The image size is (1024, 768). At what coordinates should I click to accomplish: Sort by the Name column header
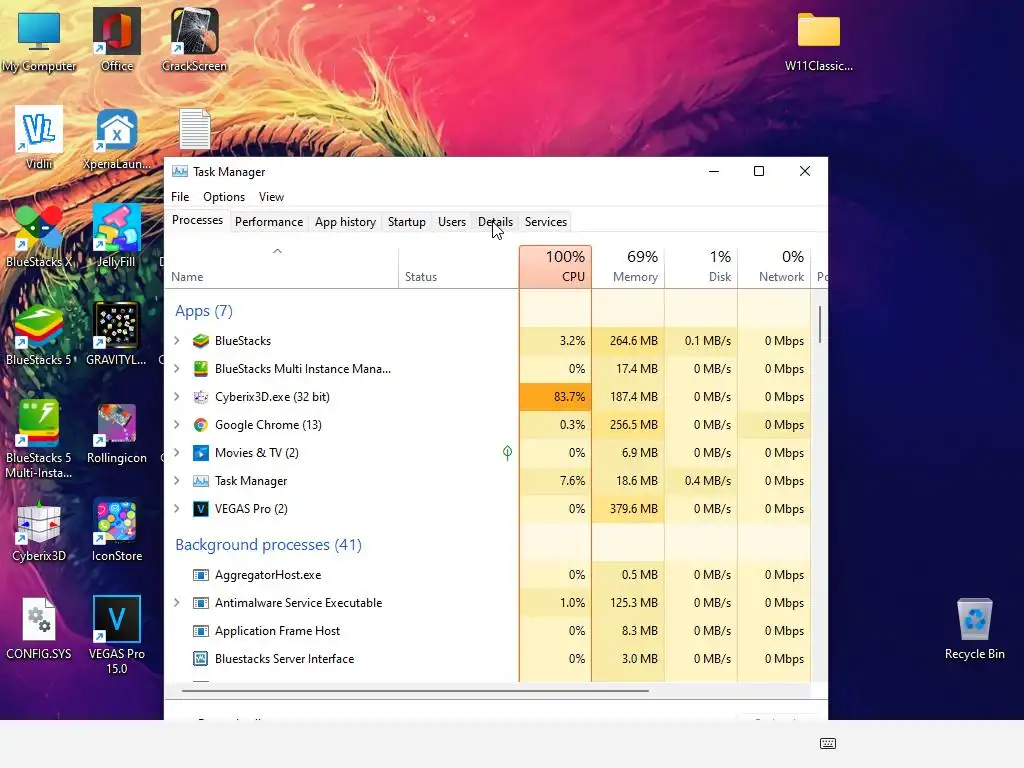pos(281,268)
